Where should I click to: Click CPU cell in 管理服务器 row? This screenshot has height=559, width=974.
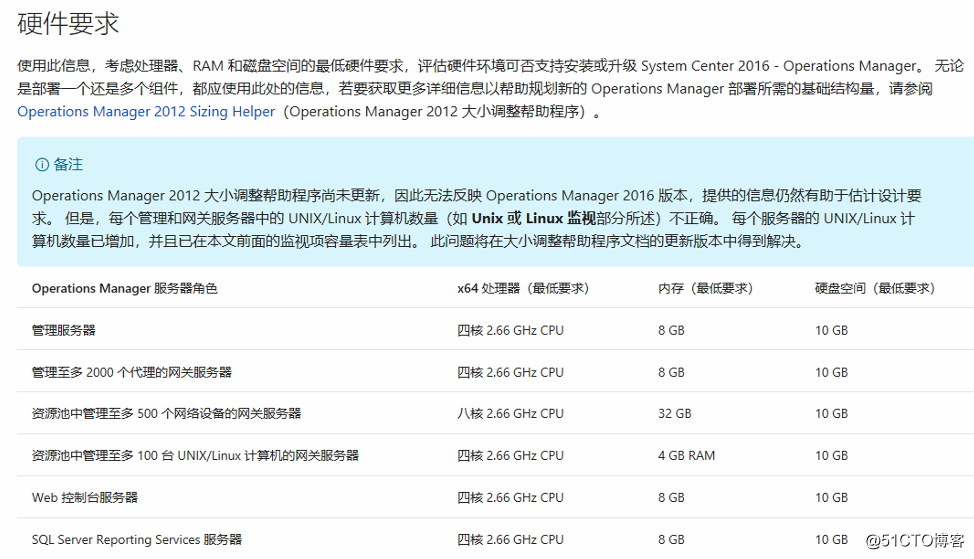click(511, 330)
